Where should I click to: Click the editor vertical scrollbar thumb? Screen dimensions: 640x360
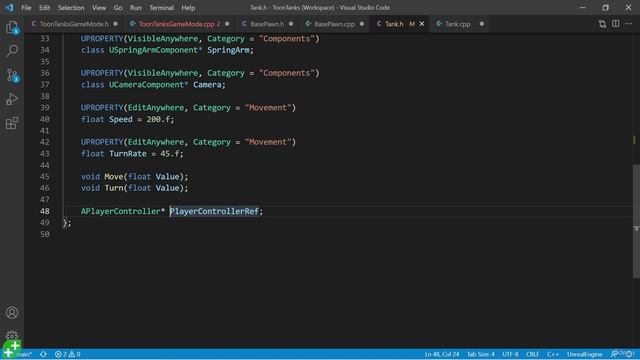[x=636, y=221]
